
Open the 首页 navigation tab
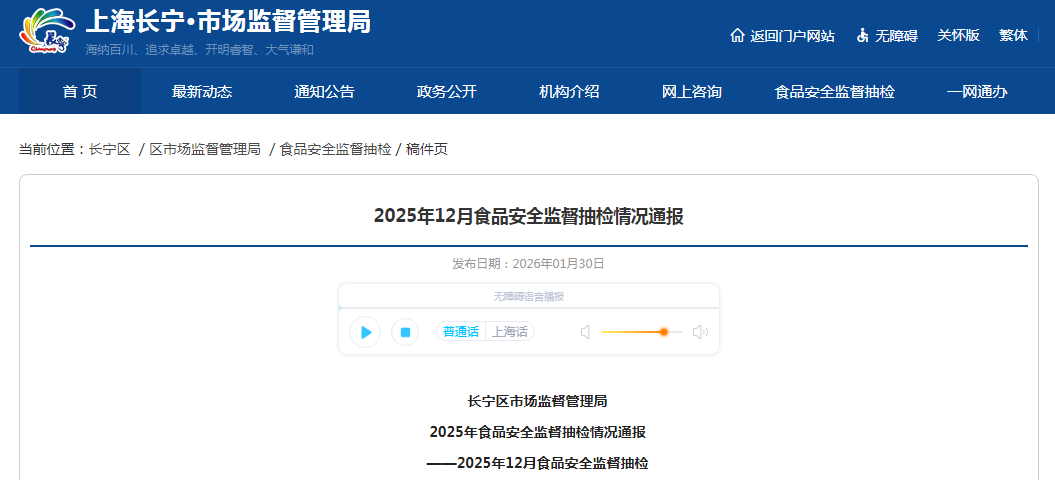pyautogui.click(x=80, y=92)
